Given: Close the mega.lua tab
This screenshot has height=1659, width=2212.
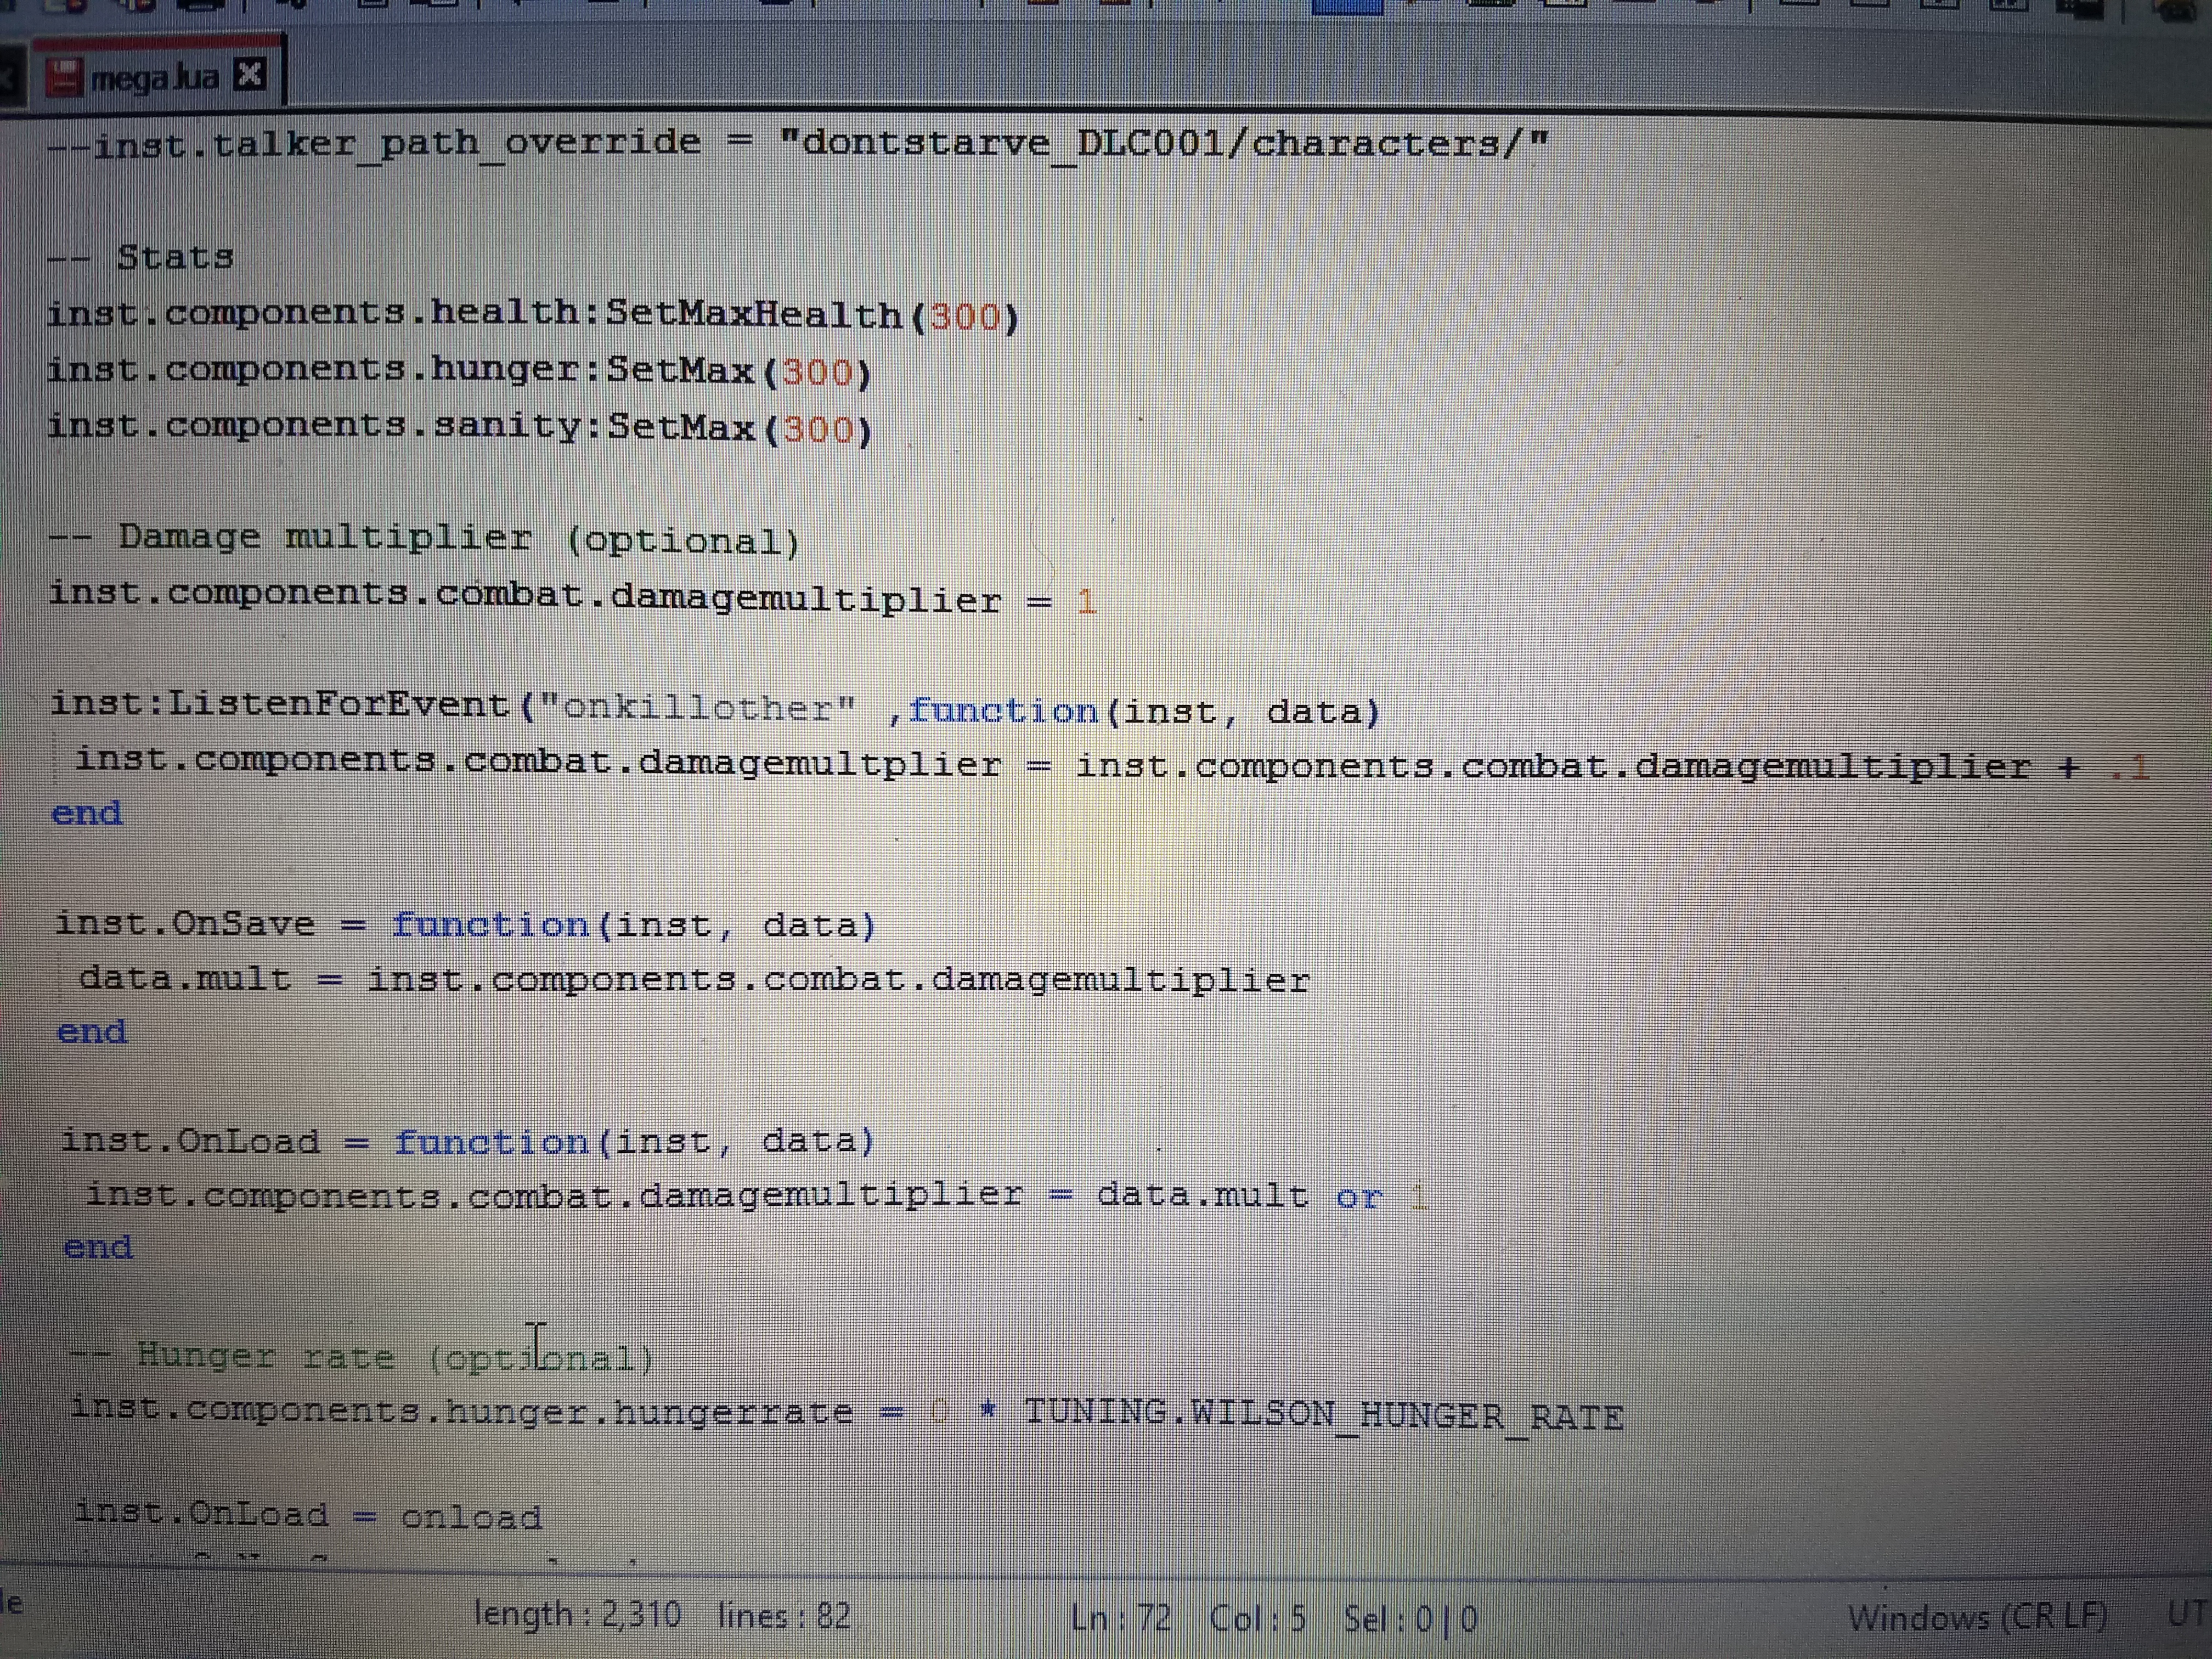Looking at the screenshot, I should click(249, 74).
